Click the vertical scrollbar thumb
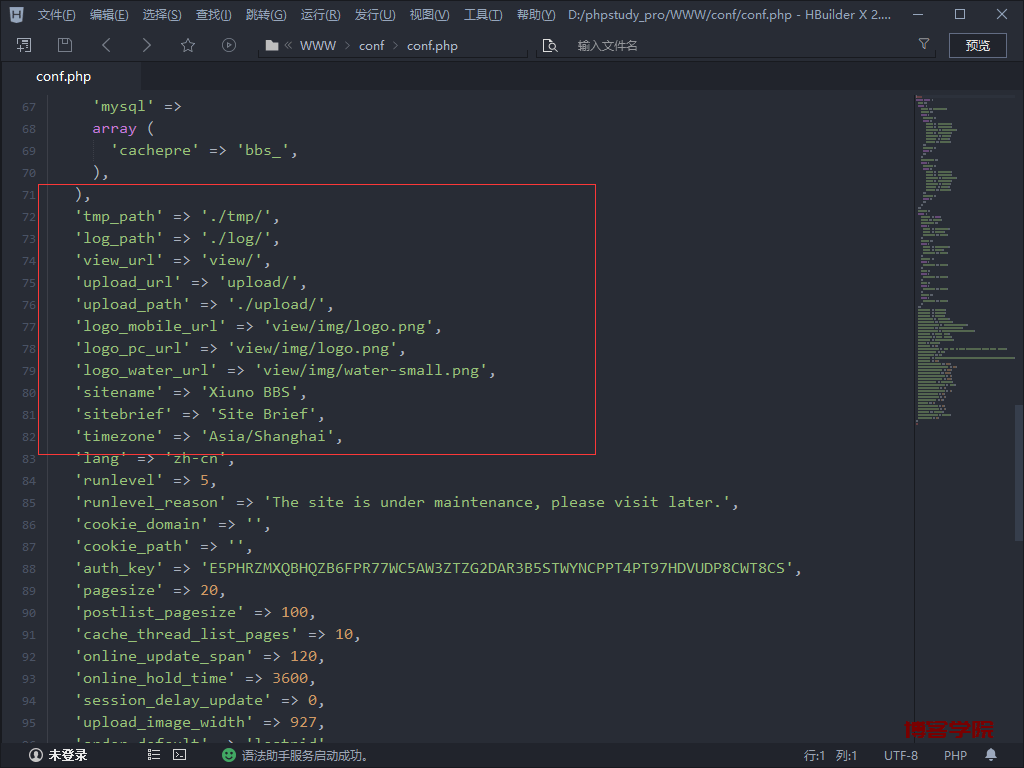The height and width of the screenshot is (768, 1024). point(1018,473)
